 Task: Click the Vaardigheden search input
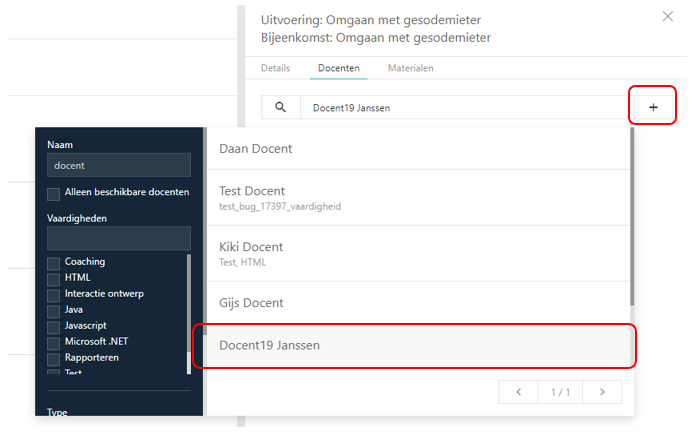[x=118, y=238]
